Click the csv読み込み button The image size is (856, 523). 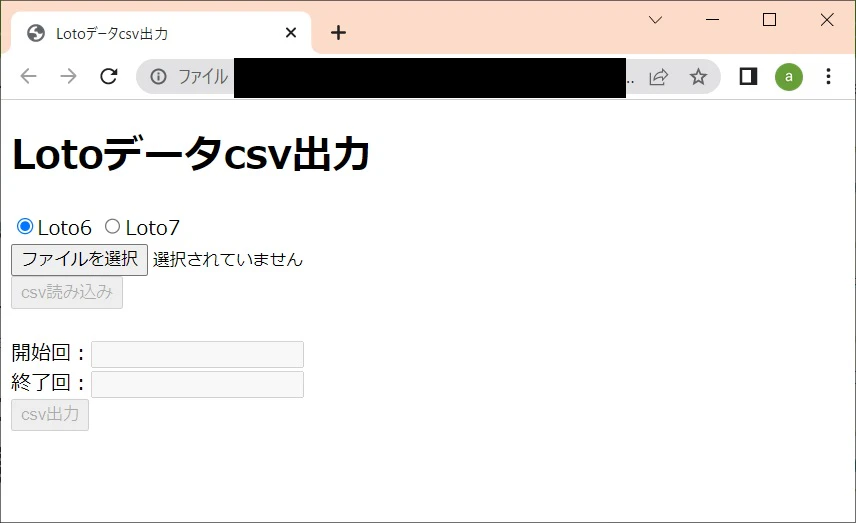[67, 293]
